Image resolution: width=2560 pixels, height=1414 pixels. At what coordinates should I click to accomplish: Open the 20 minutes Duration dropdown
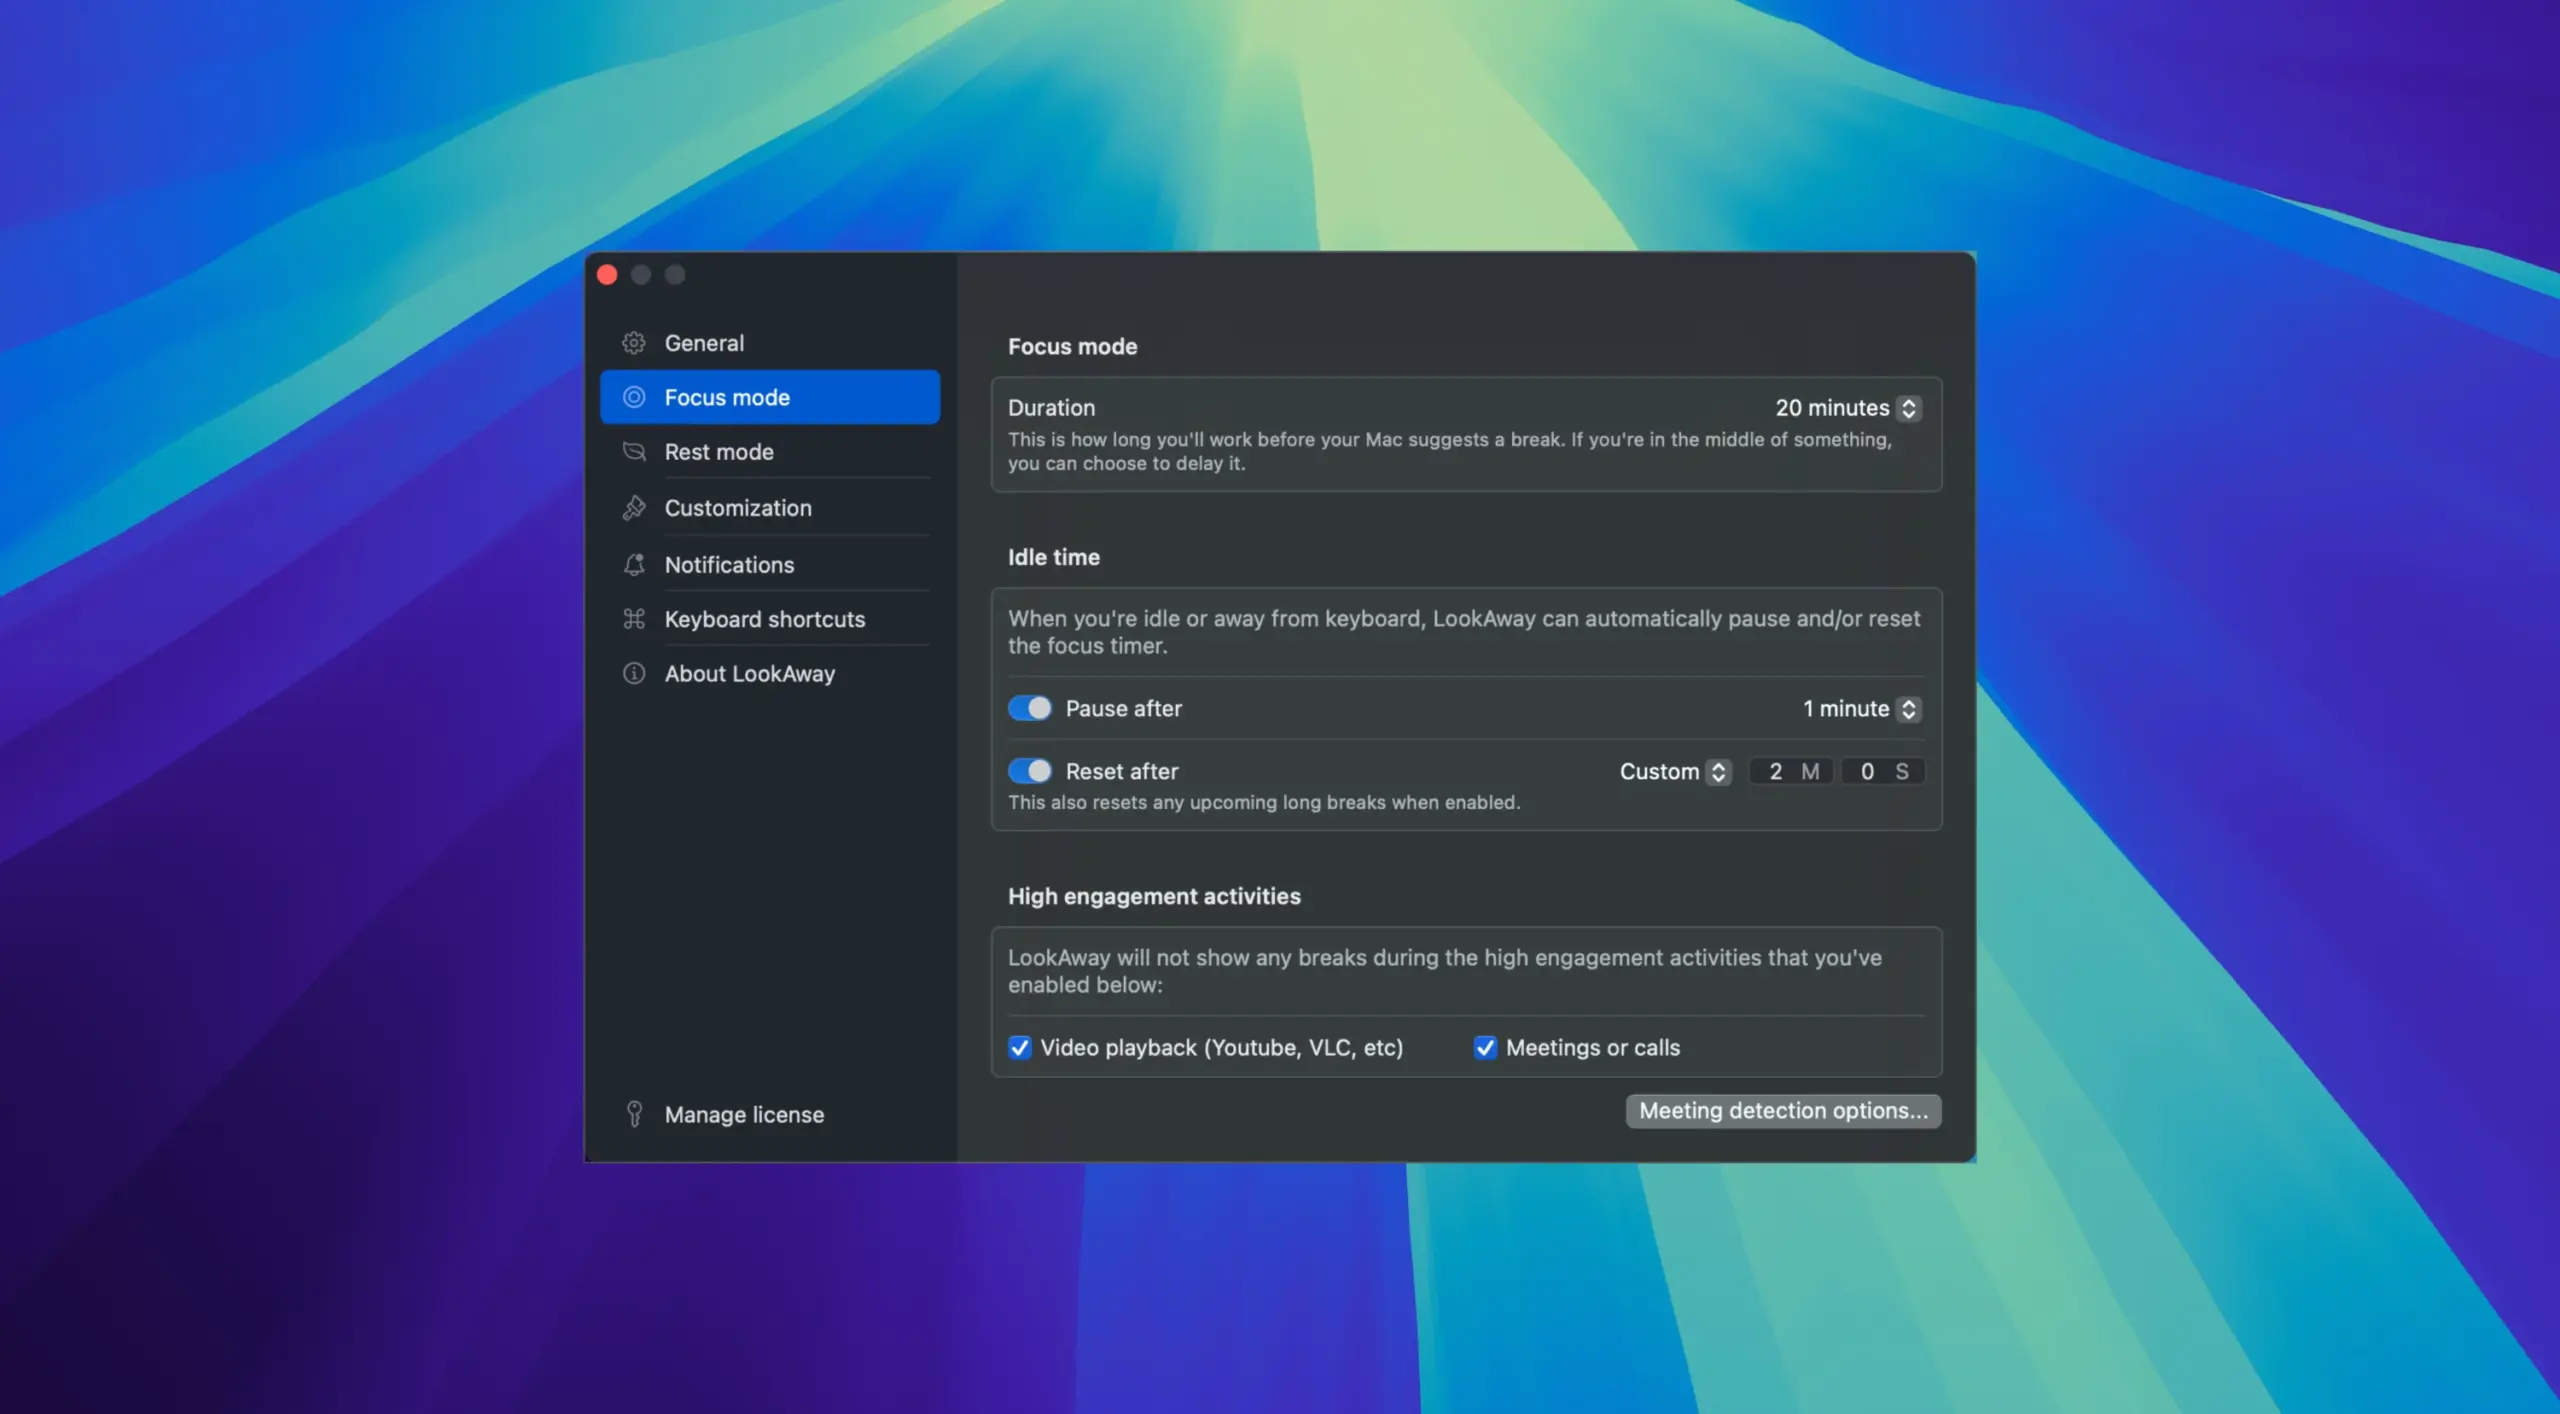click(x=1847, y=408)
